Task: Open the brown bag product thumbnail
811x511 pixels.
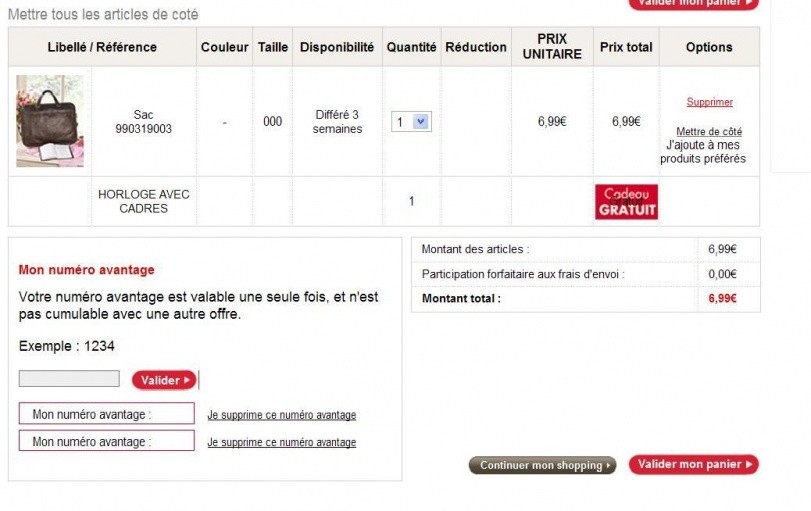Action: pyautogui.click(x=50, y=121)
